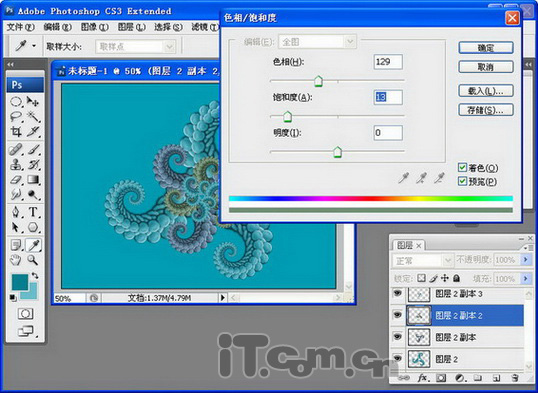Create a new layer group

(x=477, y=378)
